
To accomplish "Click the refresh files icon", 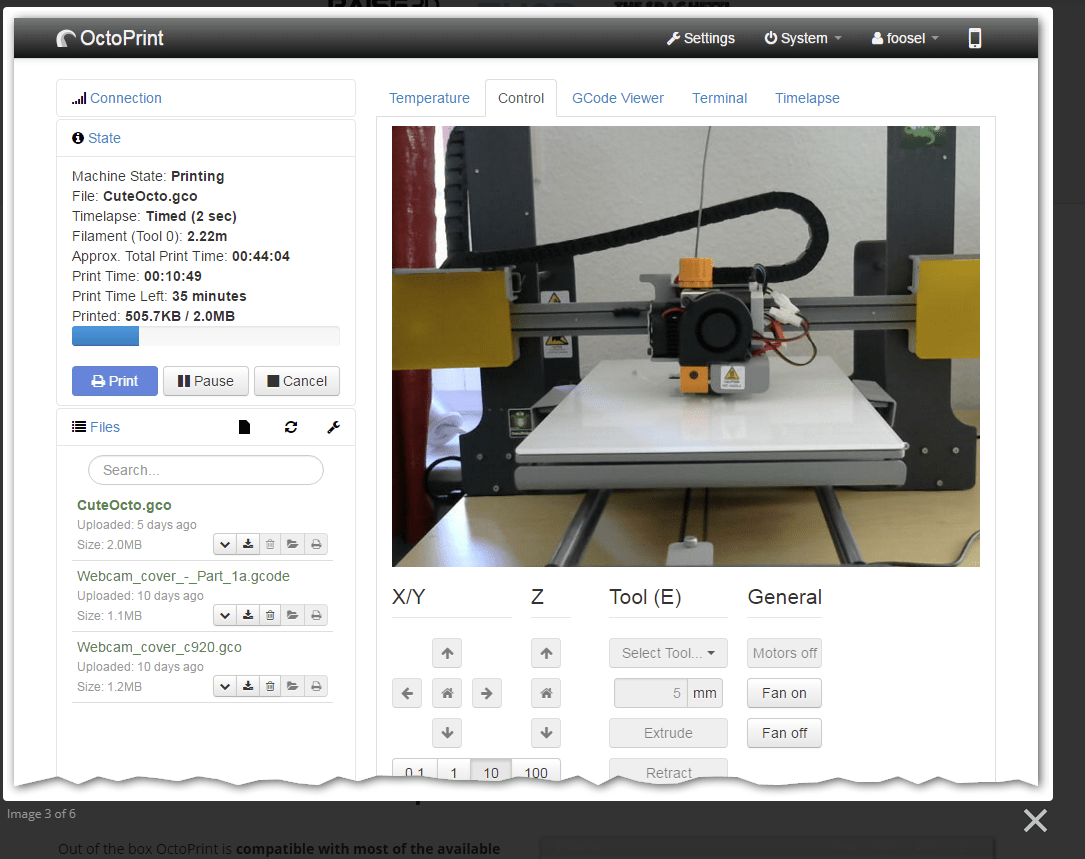I will click(x=291, y=427).
